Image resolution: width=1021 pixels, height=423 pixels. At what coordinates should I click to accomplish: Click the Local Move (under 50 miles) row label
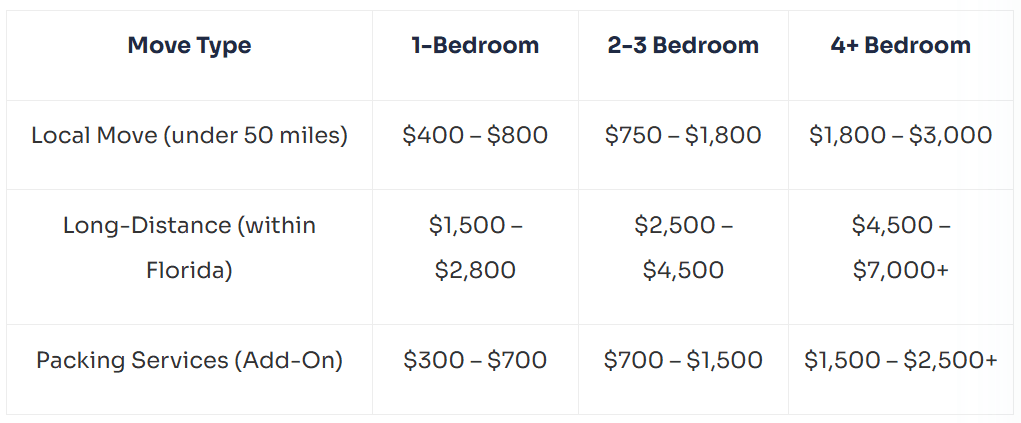[x=189, y=135]
